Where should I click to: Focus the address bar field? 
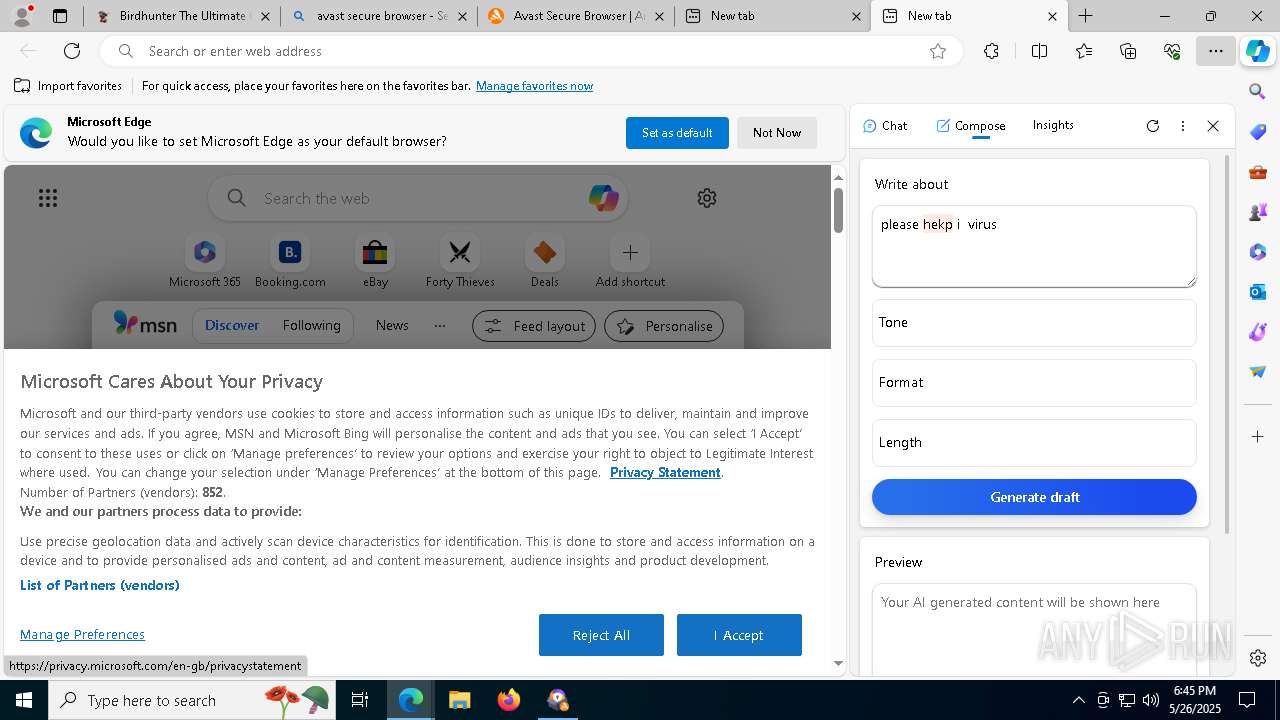530,51
